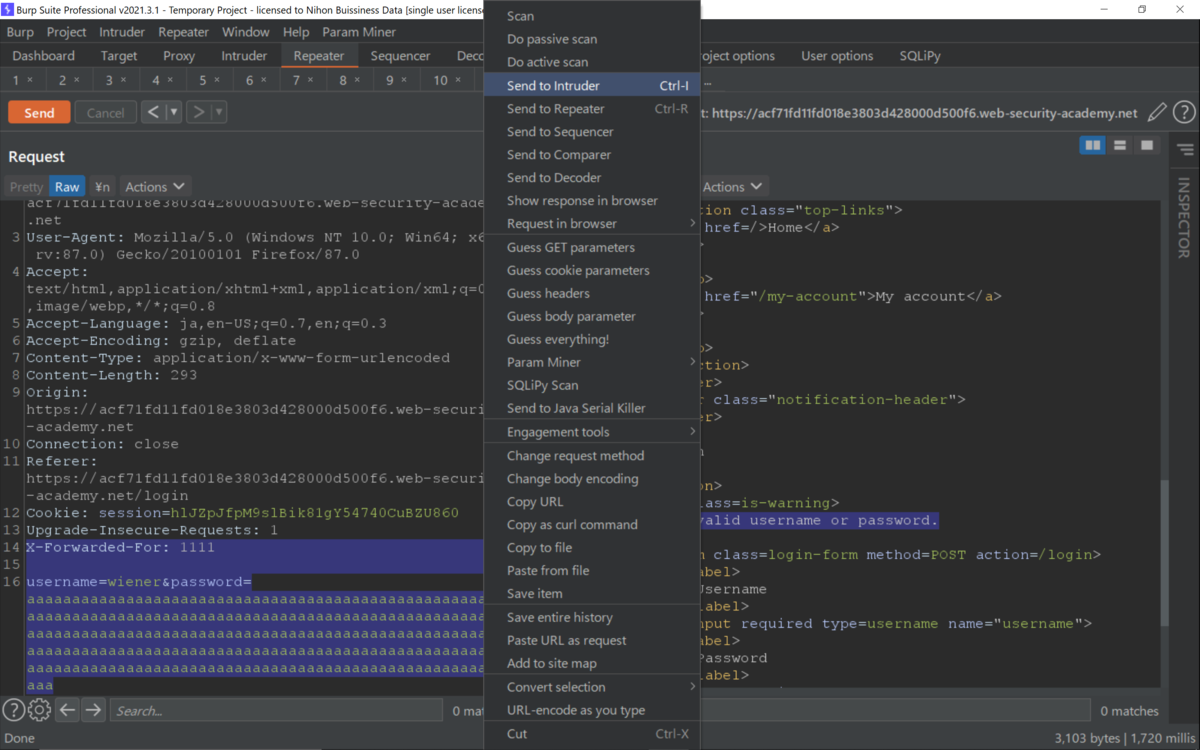Switch to side-by-side split layout
The image size is (1200, 750).
coord(1093,146)
